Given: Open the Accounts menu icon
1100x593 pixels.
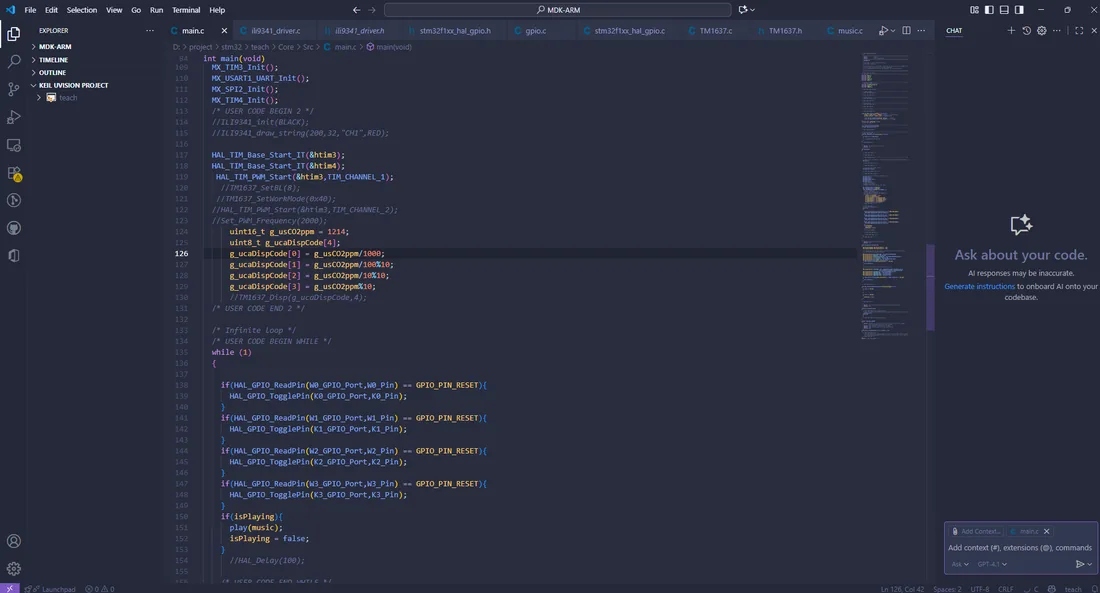Looking at the screenshot, I should tap(13, 541).
